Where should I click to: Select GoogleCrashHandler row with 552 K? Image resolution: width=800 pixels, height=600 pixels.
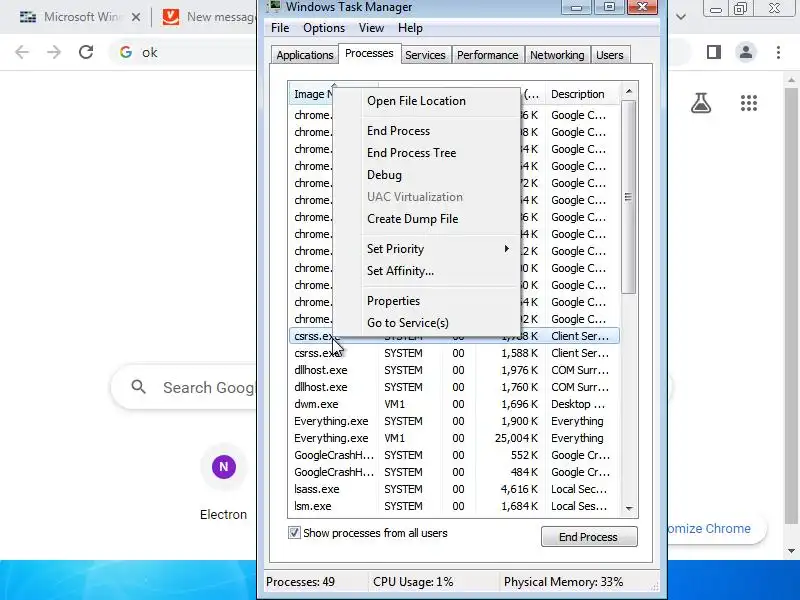tap(454, 455)
